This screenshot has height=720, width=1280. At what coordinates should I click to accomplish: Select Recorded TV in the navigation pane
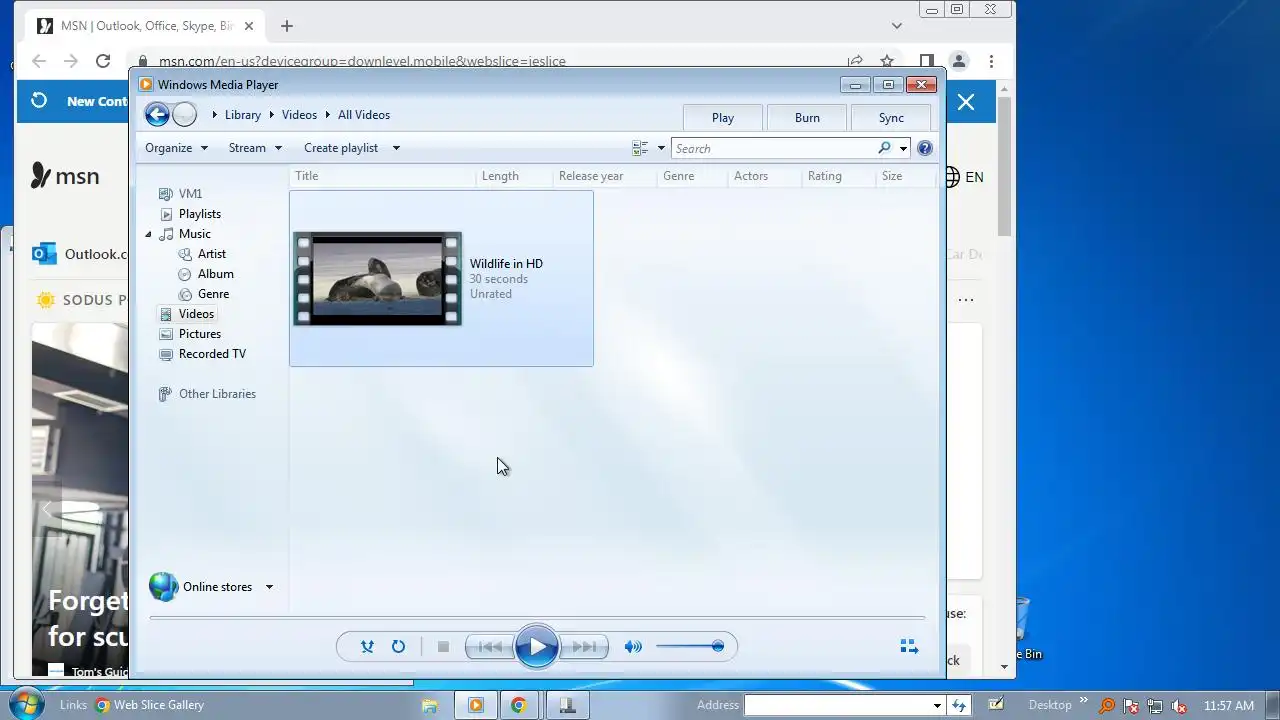point(203,354)
